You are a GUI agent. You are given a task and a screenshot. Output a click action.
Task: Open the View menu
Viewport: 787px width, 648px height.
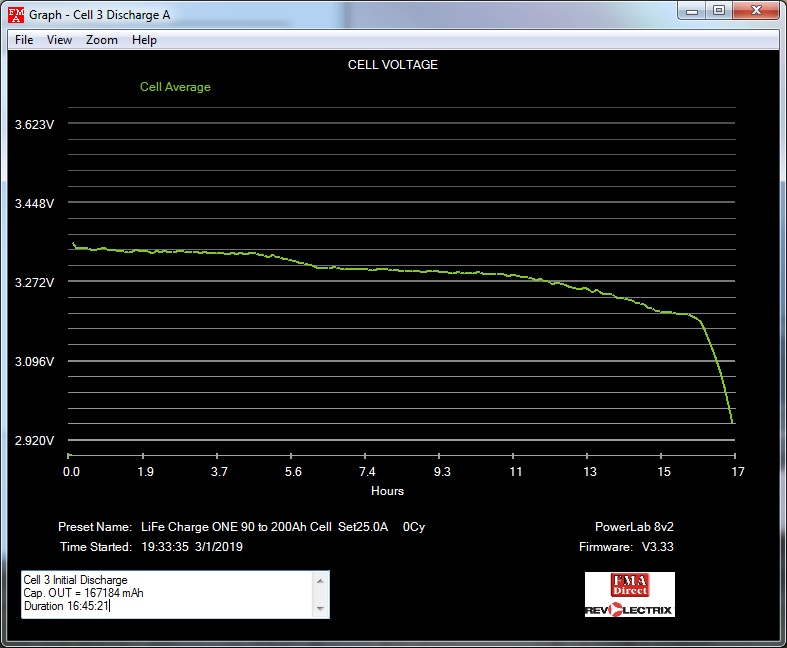tap(59, 40)
